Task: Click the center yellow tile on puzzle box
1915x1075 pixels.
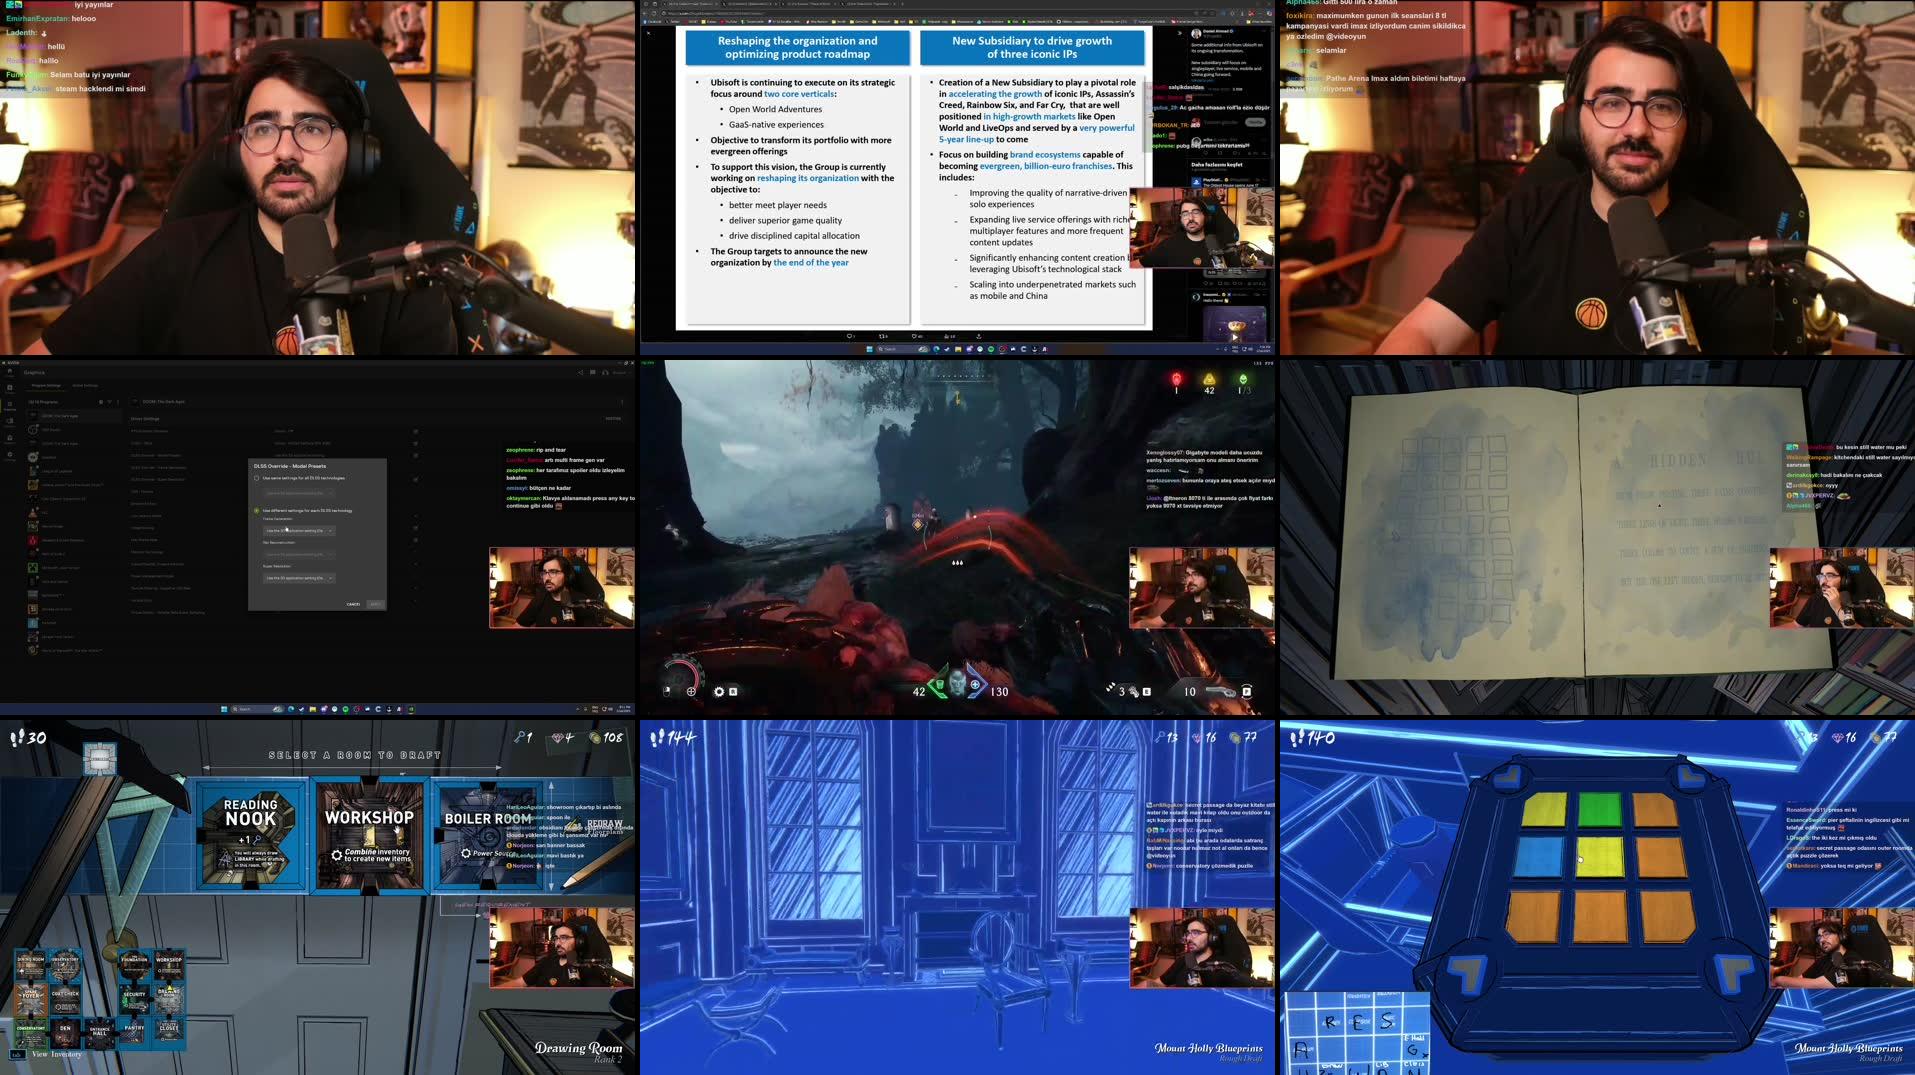Action: point(1599,857)
